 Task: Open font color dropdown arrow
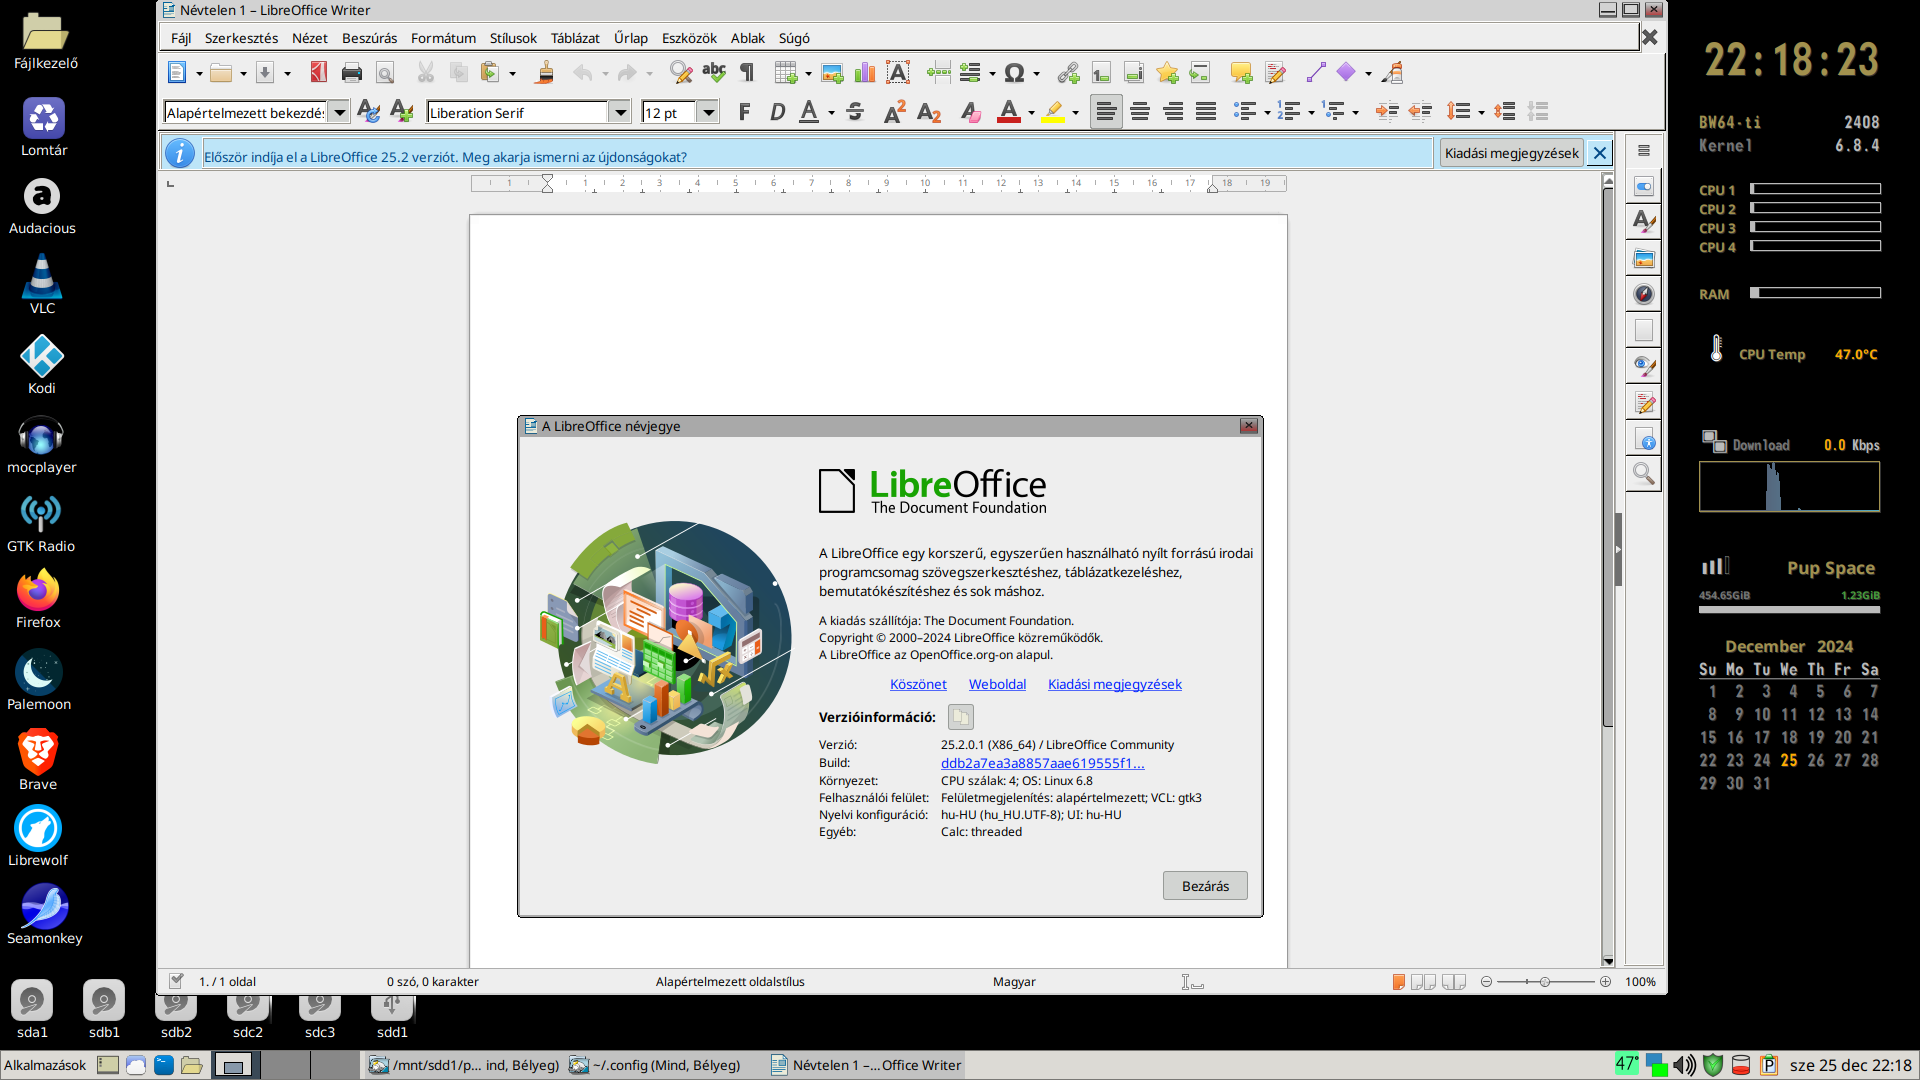click(1031, 113)
